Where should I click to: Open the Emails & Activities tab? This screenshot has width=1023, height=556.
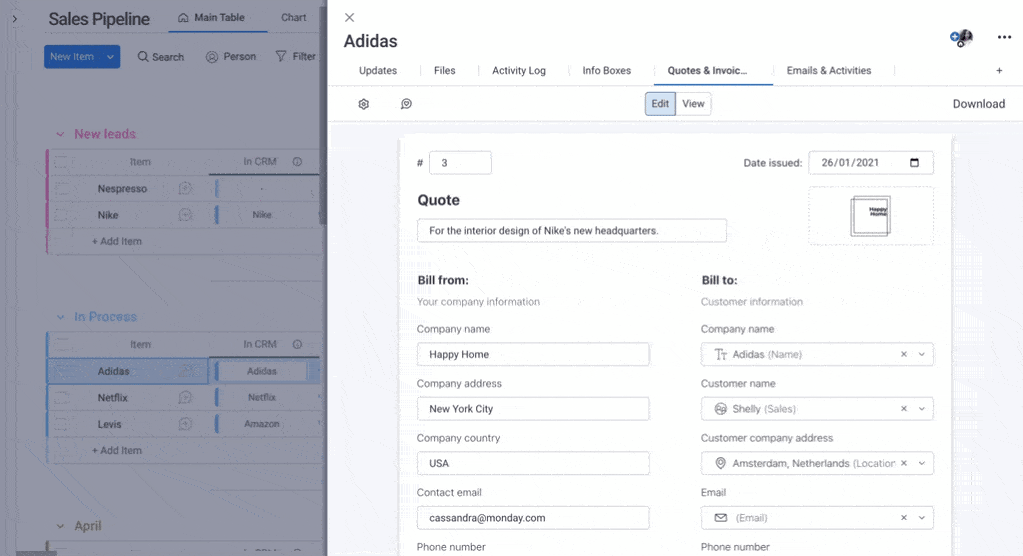(x=829, y=70)
